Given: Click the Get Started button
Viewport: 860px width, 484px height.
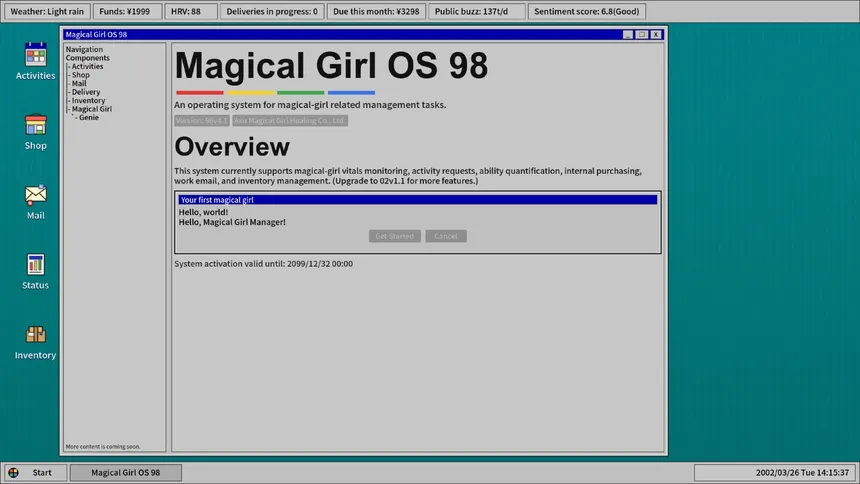Looking at the screenshot, I should (394, 236).
